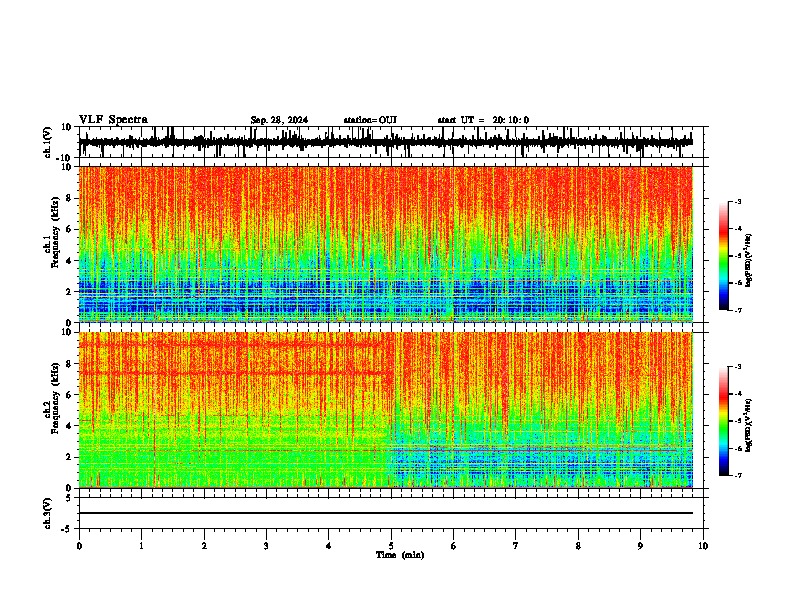Click the ch.2 spectrogram color scale bar
Image resolution: width=792 pixels, height=612 pixels.
[x=723, y=421]
